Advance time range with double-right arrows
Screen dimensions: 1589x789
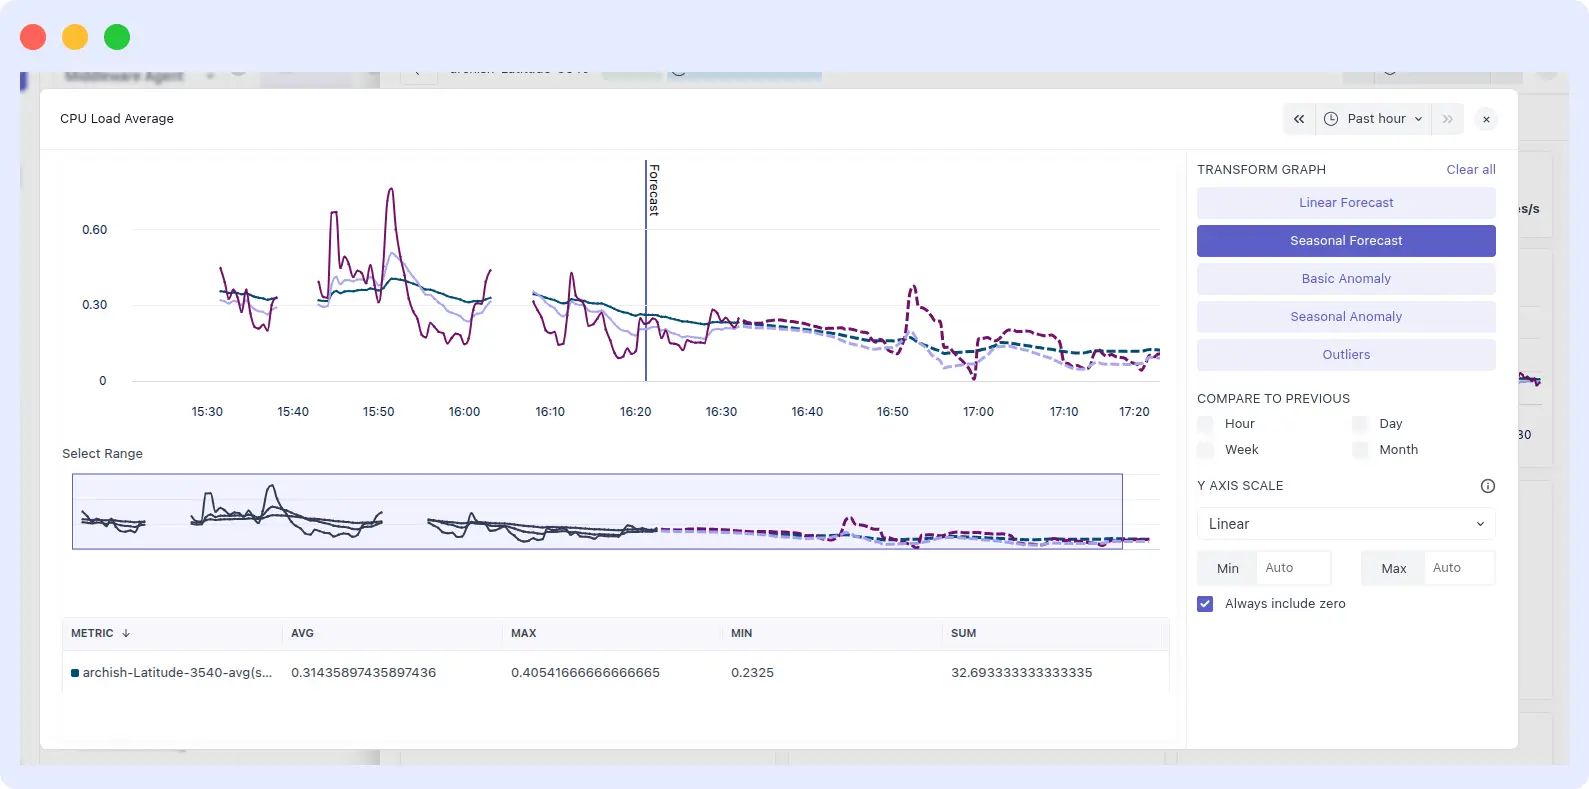pos(1447,119)
